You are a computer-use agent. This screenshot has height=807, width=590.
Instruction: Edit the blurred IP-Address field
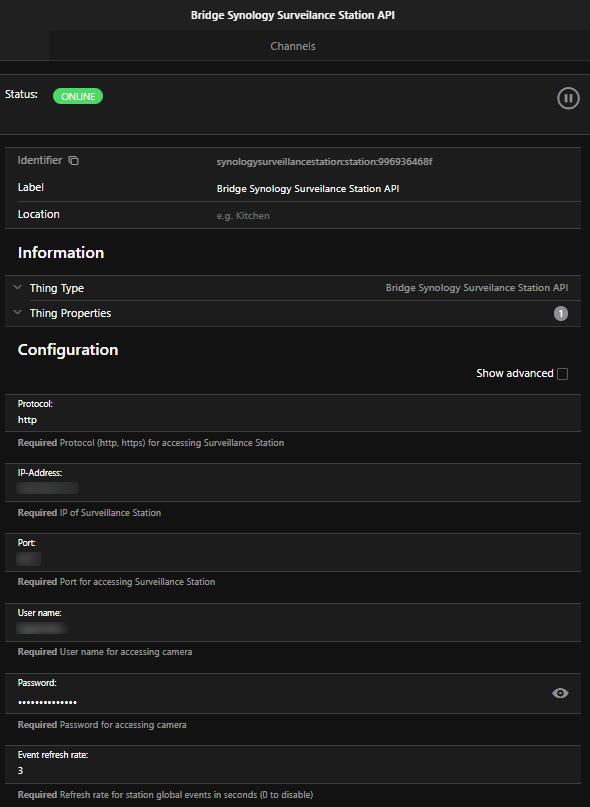point(293,482)
